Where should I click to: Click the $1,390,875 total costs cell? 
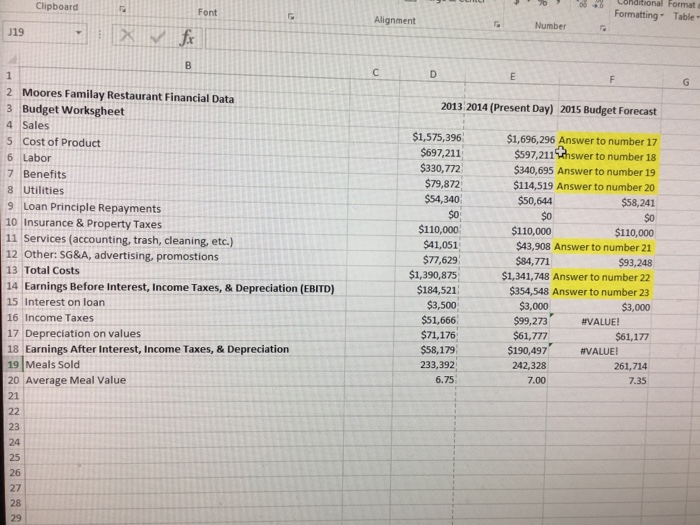433,275
